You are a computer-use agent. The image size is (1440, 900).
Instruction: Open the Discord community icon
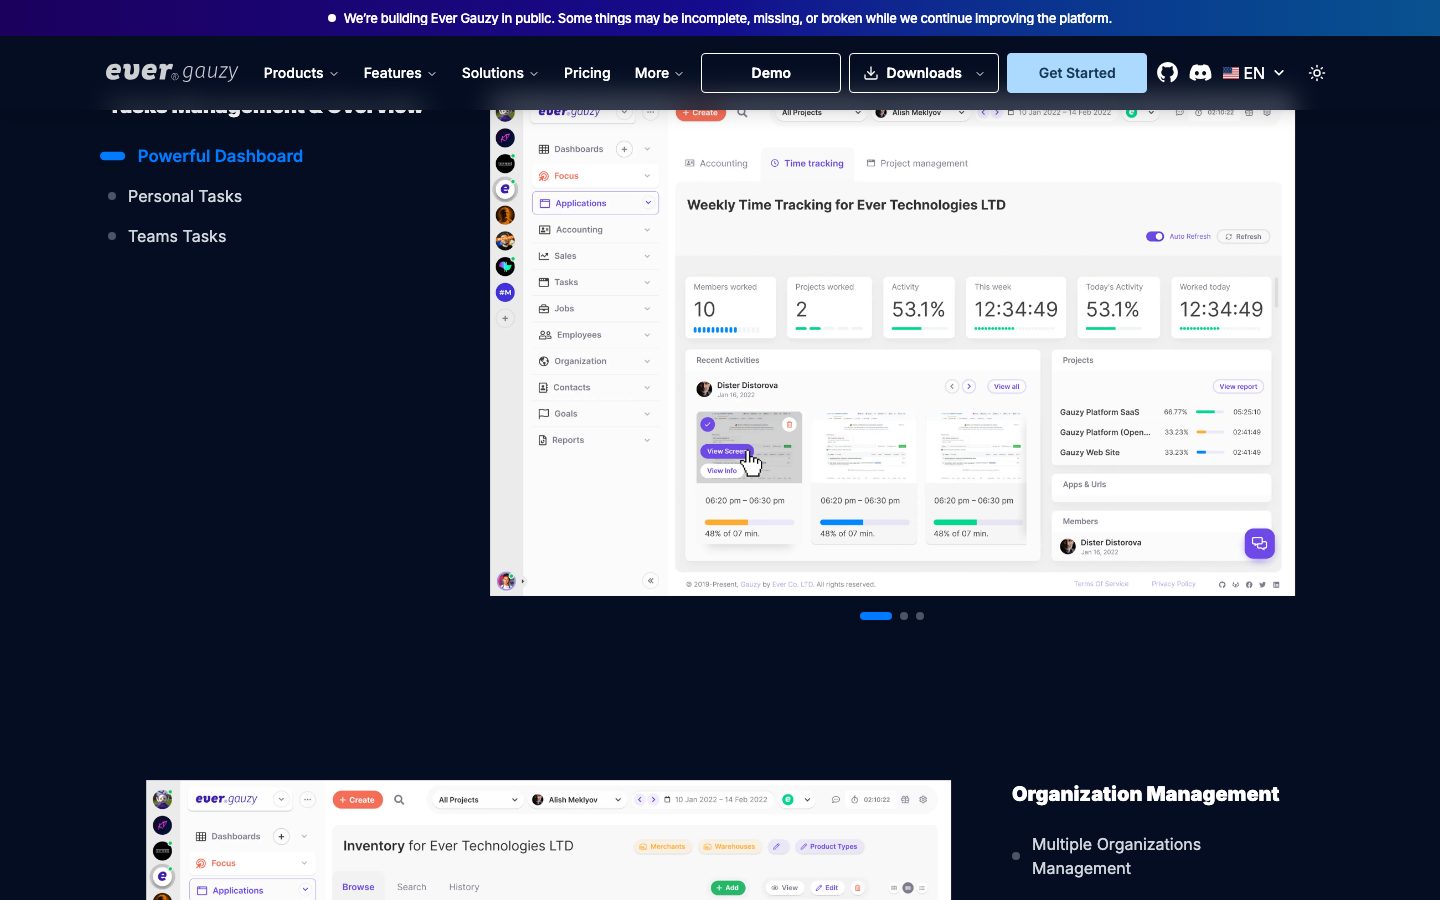coord(1200,73)
